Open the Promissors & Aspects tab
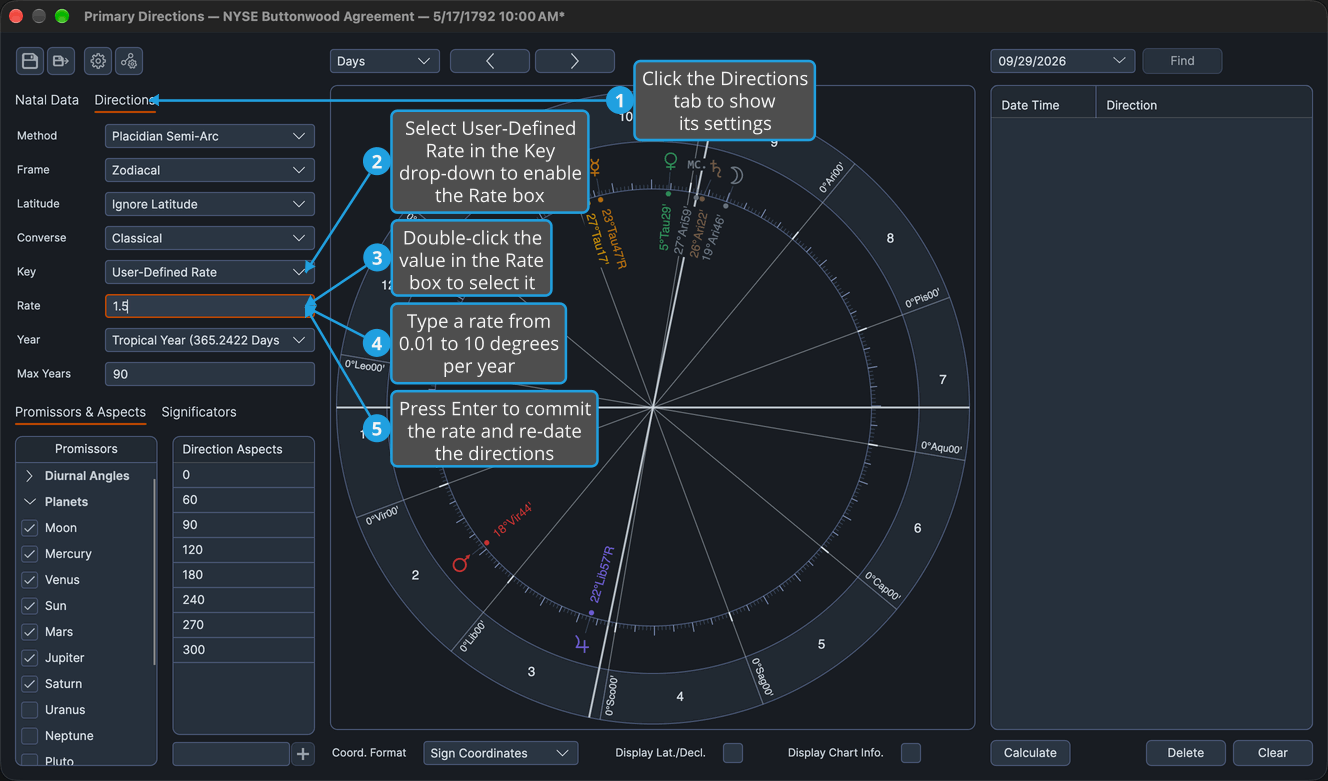Image resolution: width=1328 pixels, height=781 pixels. [x=80, y=412]
